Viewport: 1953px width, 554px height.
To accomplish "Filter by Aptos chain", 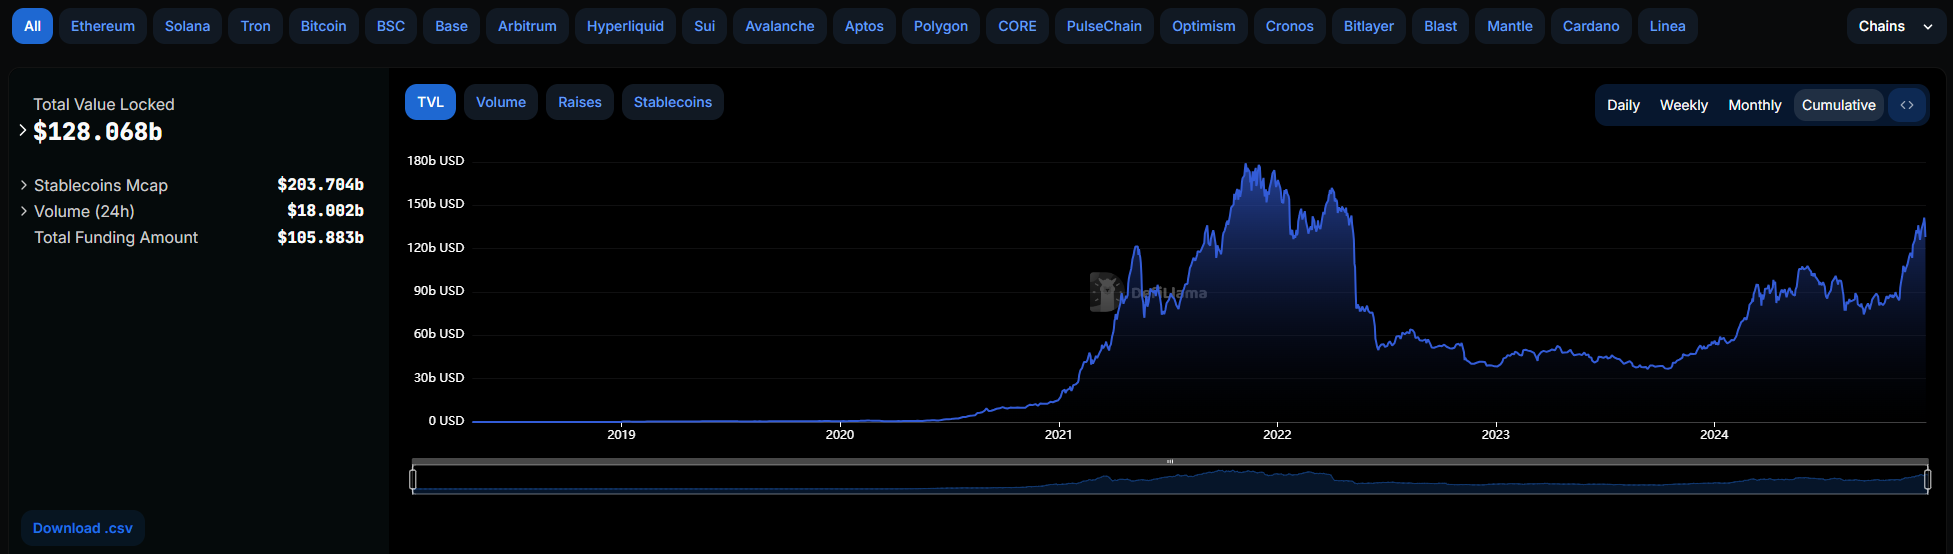I will click(x=864, y=26).
